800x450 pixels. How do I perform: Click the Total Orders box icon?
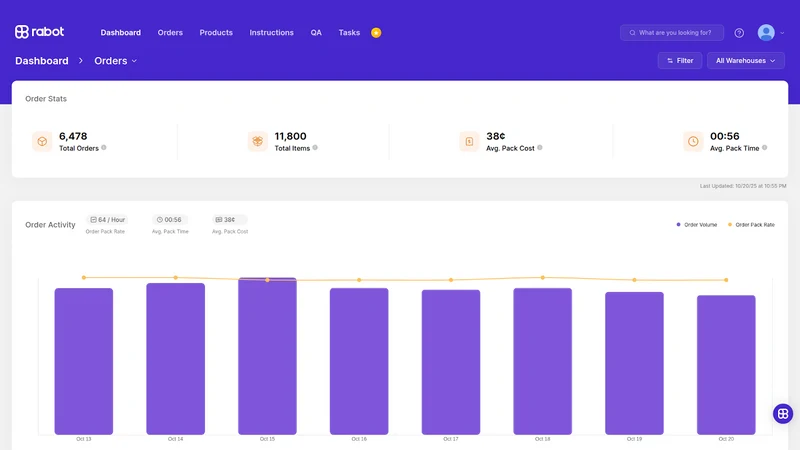click(42, 141)
